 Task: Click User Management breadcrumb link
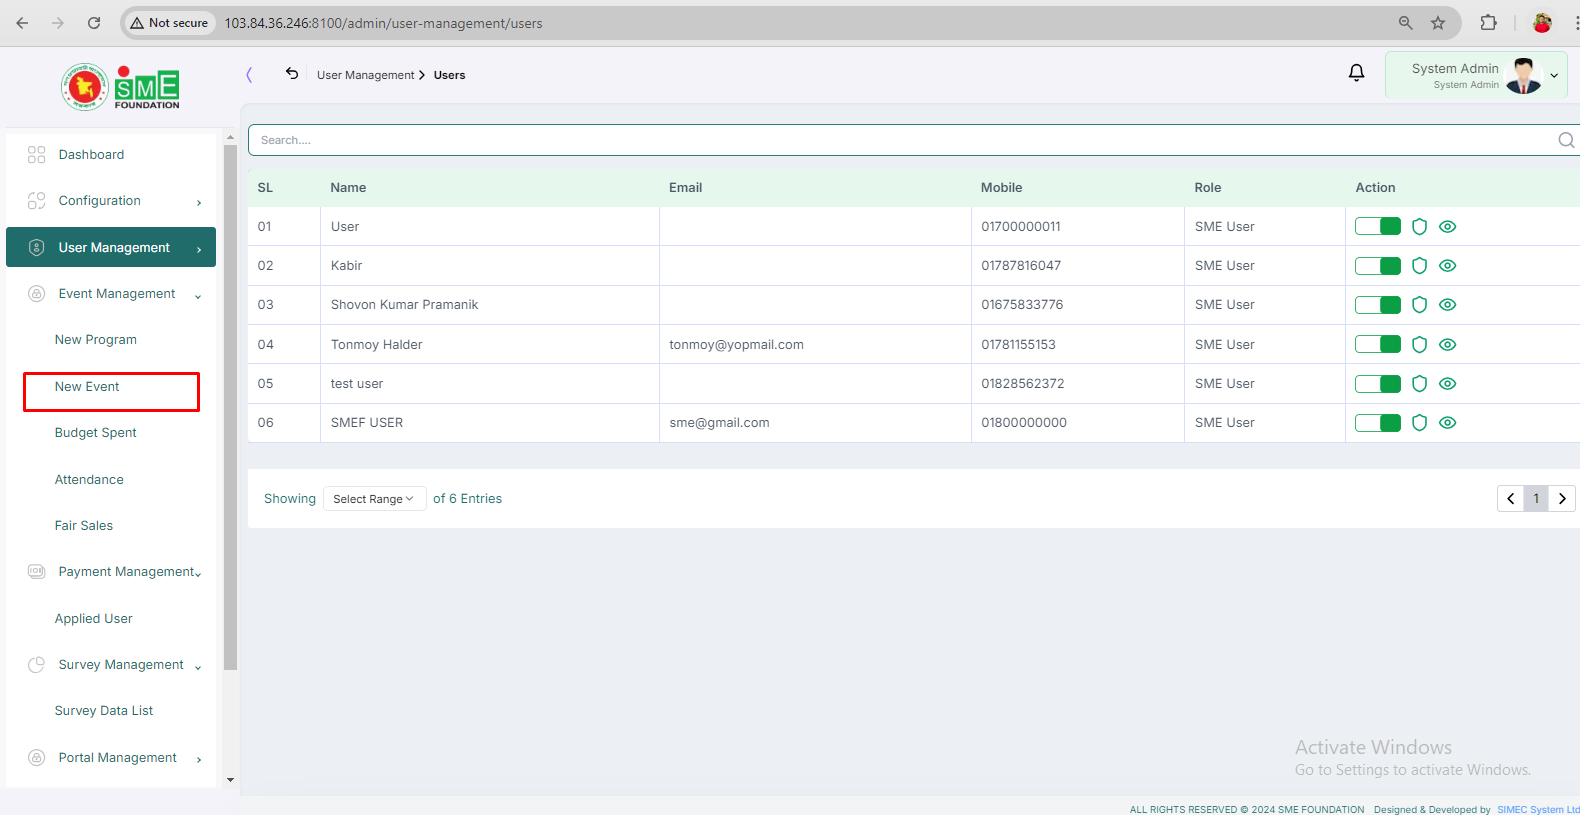[x=365, y=75]
